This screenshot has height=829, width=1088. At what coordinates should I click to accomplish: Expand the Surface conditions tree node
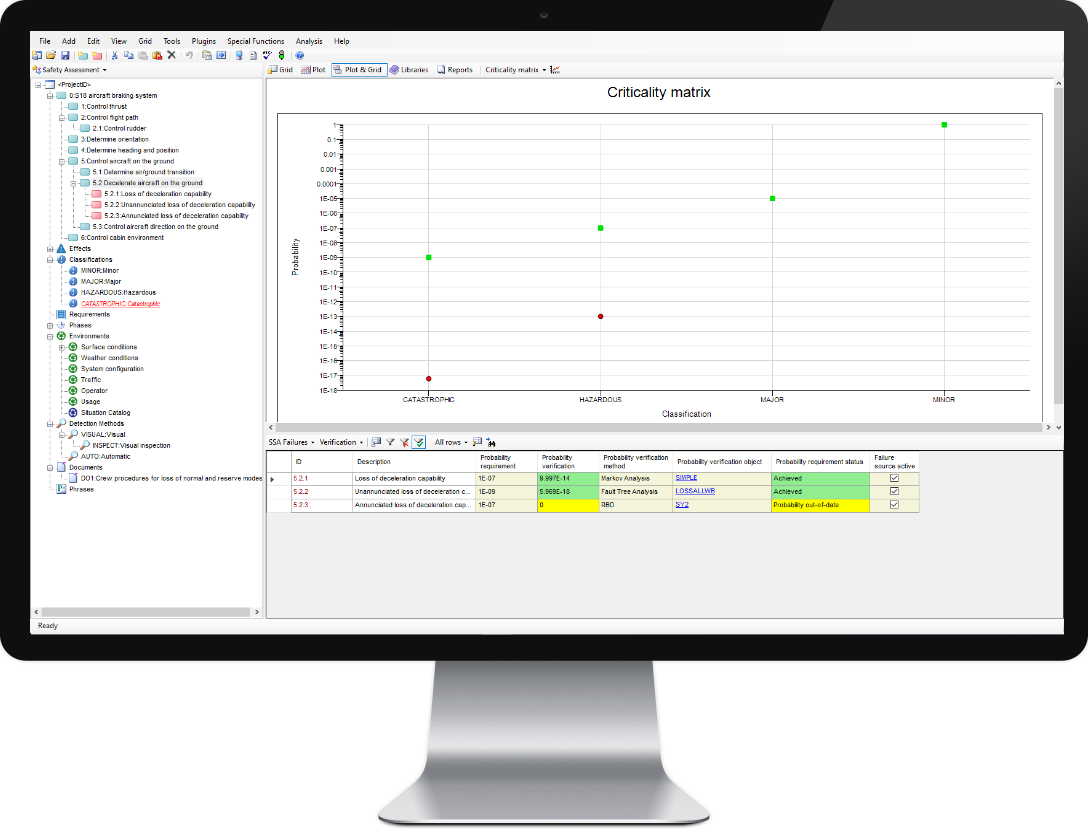(61, 347)
